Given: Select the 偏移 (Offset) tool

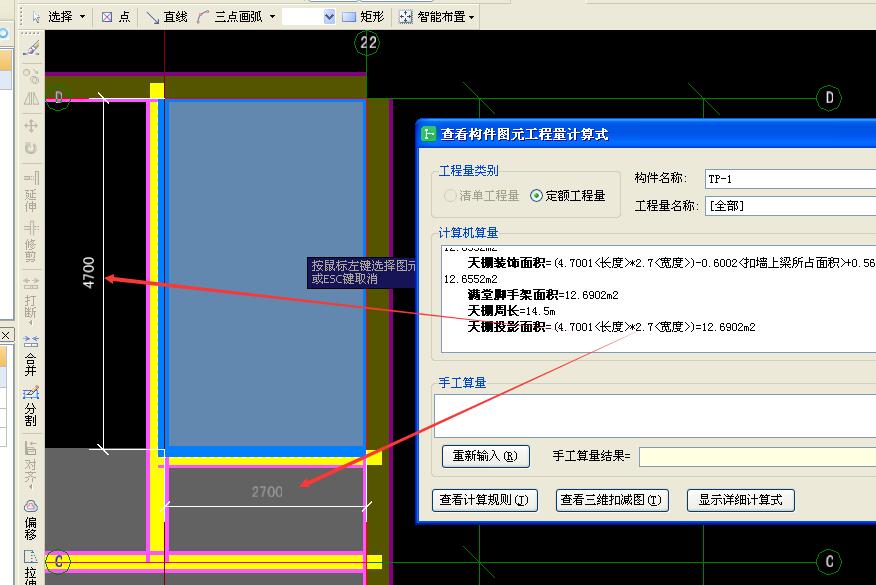Looking at the screenshot, I should 31,520.
